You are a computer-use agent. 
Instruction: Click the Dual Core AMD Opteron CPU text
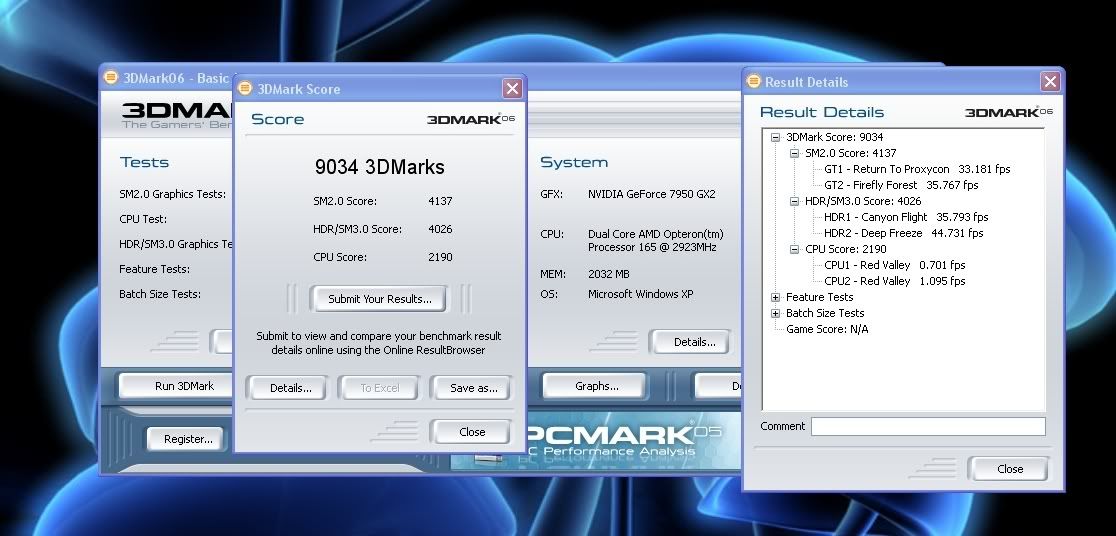[x=656, y=241]
